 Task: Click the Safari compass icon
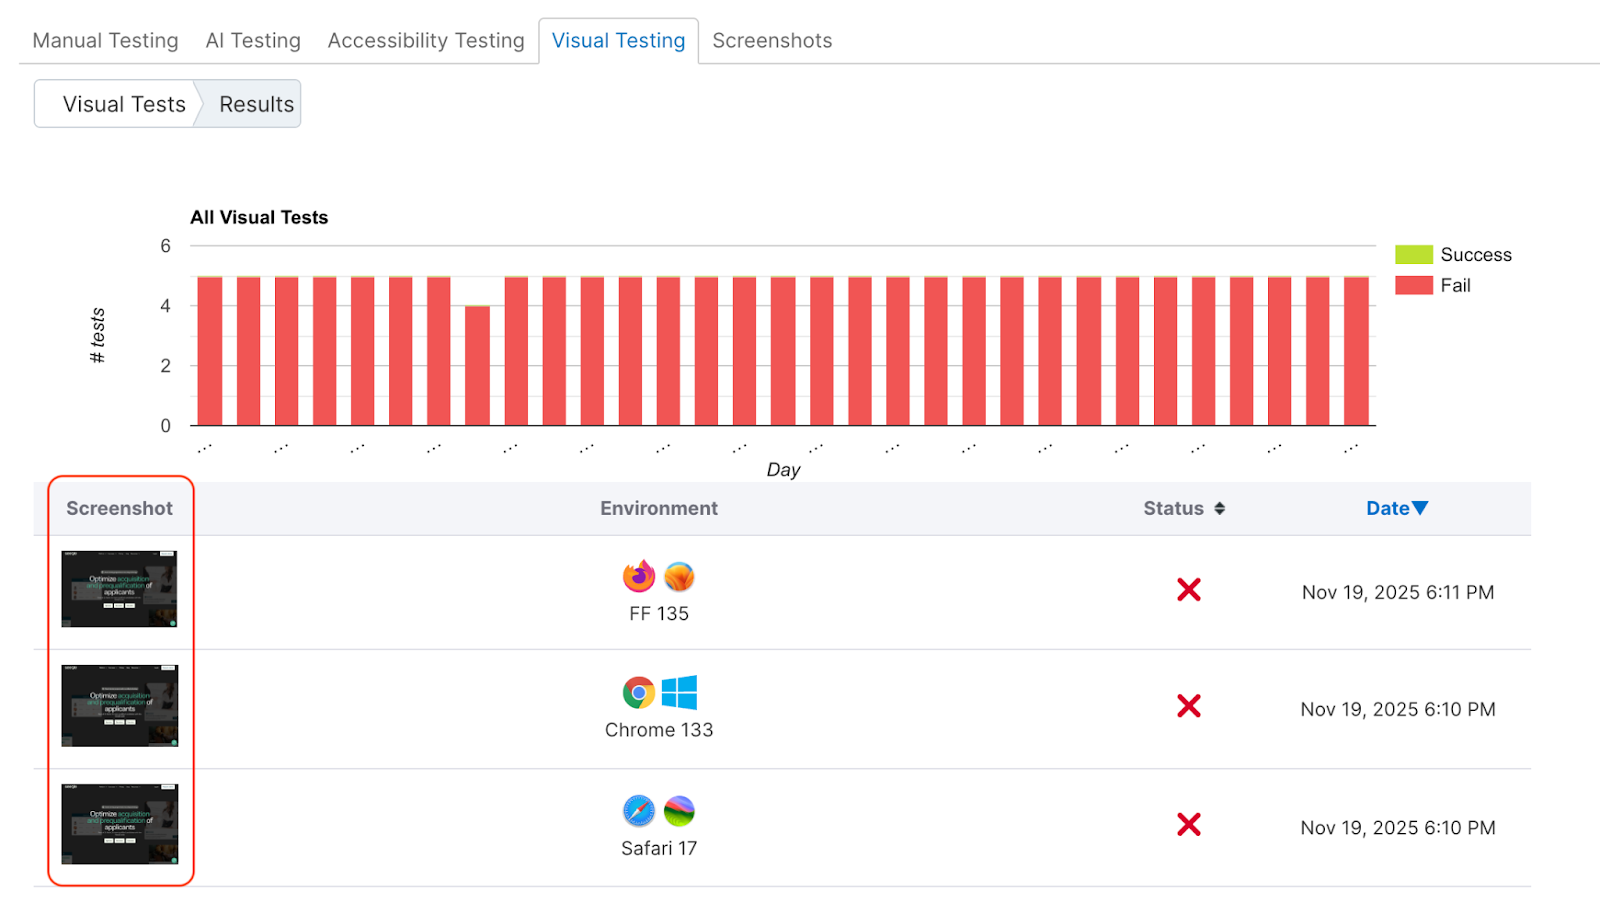click(638, 810)
